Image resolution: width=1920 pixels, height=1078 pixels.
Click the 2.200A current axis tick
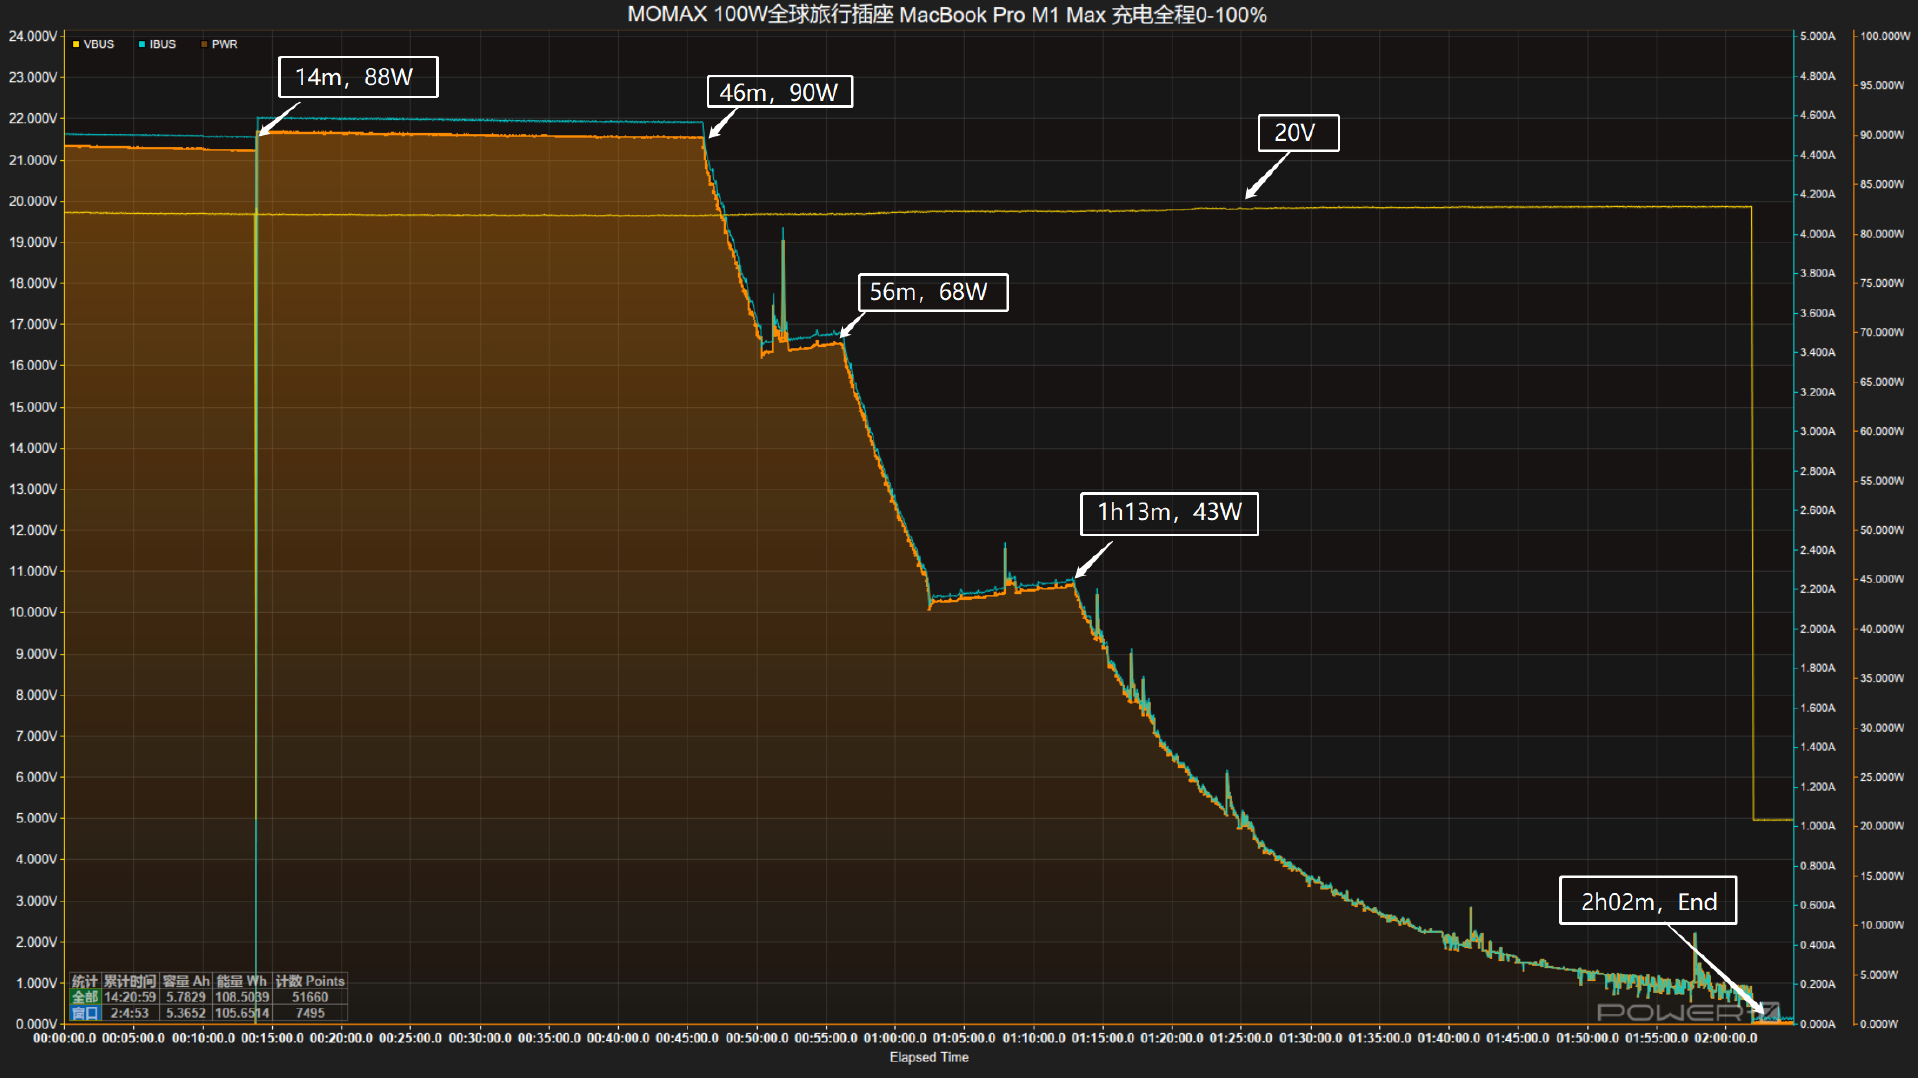pos(1818,589)
